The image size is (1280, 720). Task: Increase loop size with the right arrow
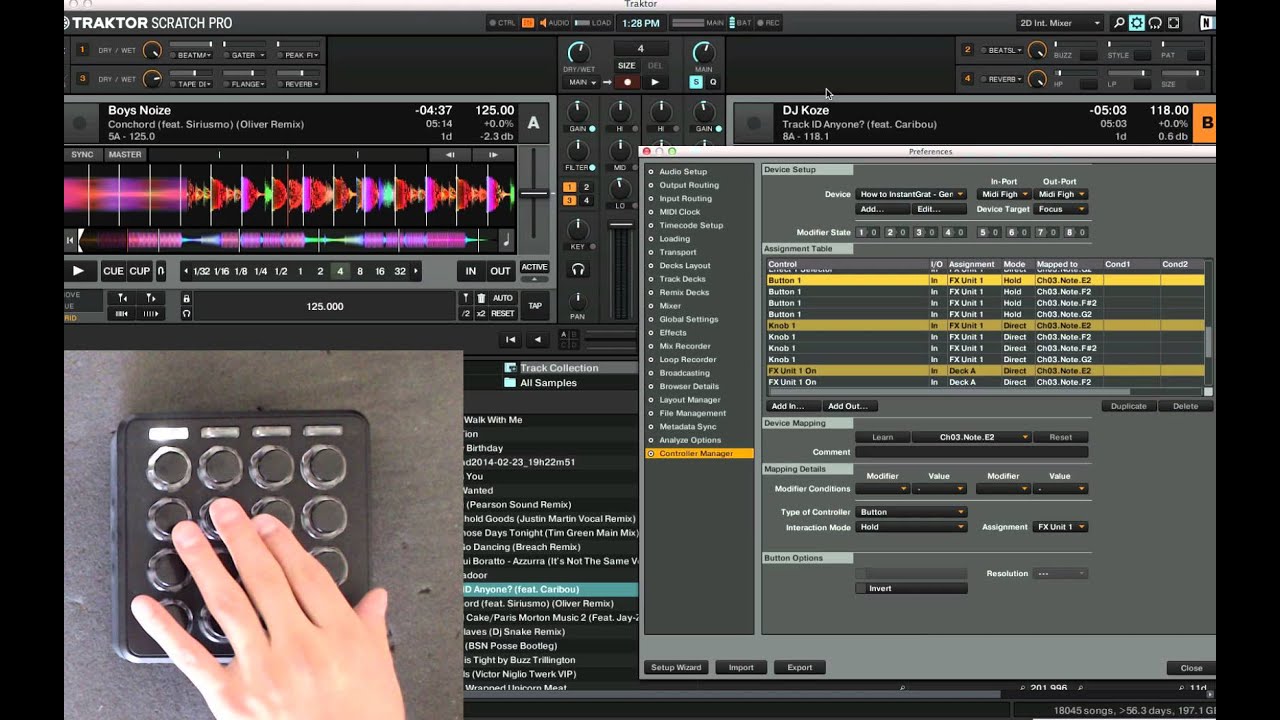click(416, 271)
